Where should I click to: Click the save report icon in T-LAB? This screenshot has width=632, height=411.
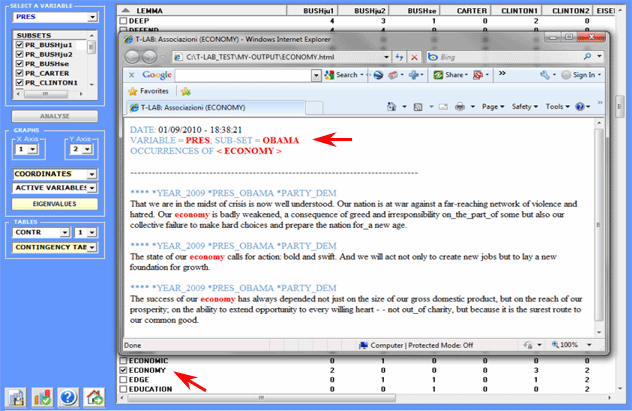(x=16, y=398)
